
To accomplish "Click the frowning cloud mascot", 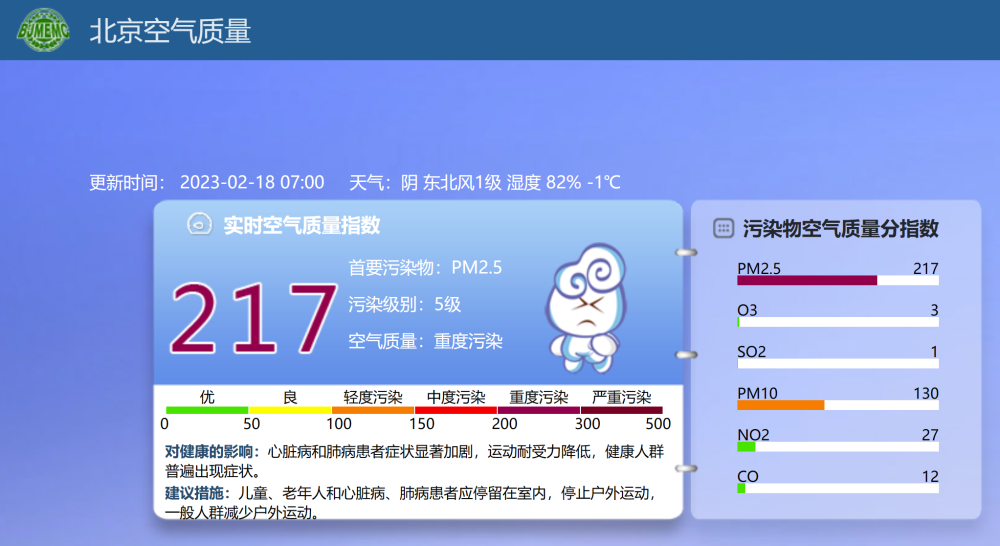I will (x=586, y=305).
